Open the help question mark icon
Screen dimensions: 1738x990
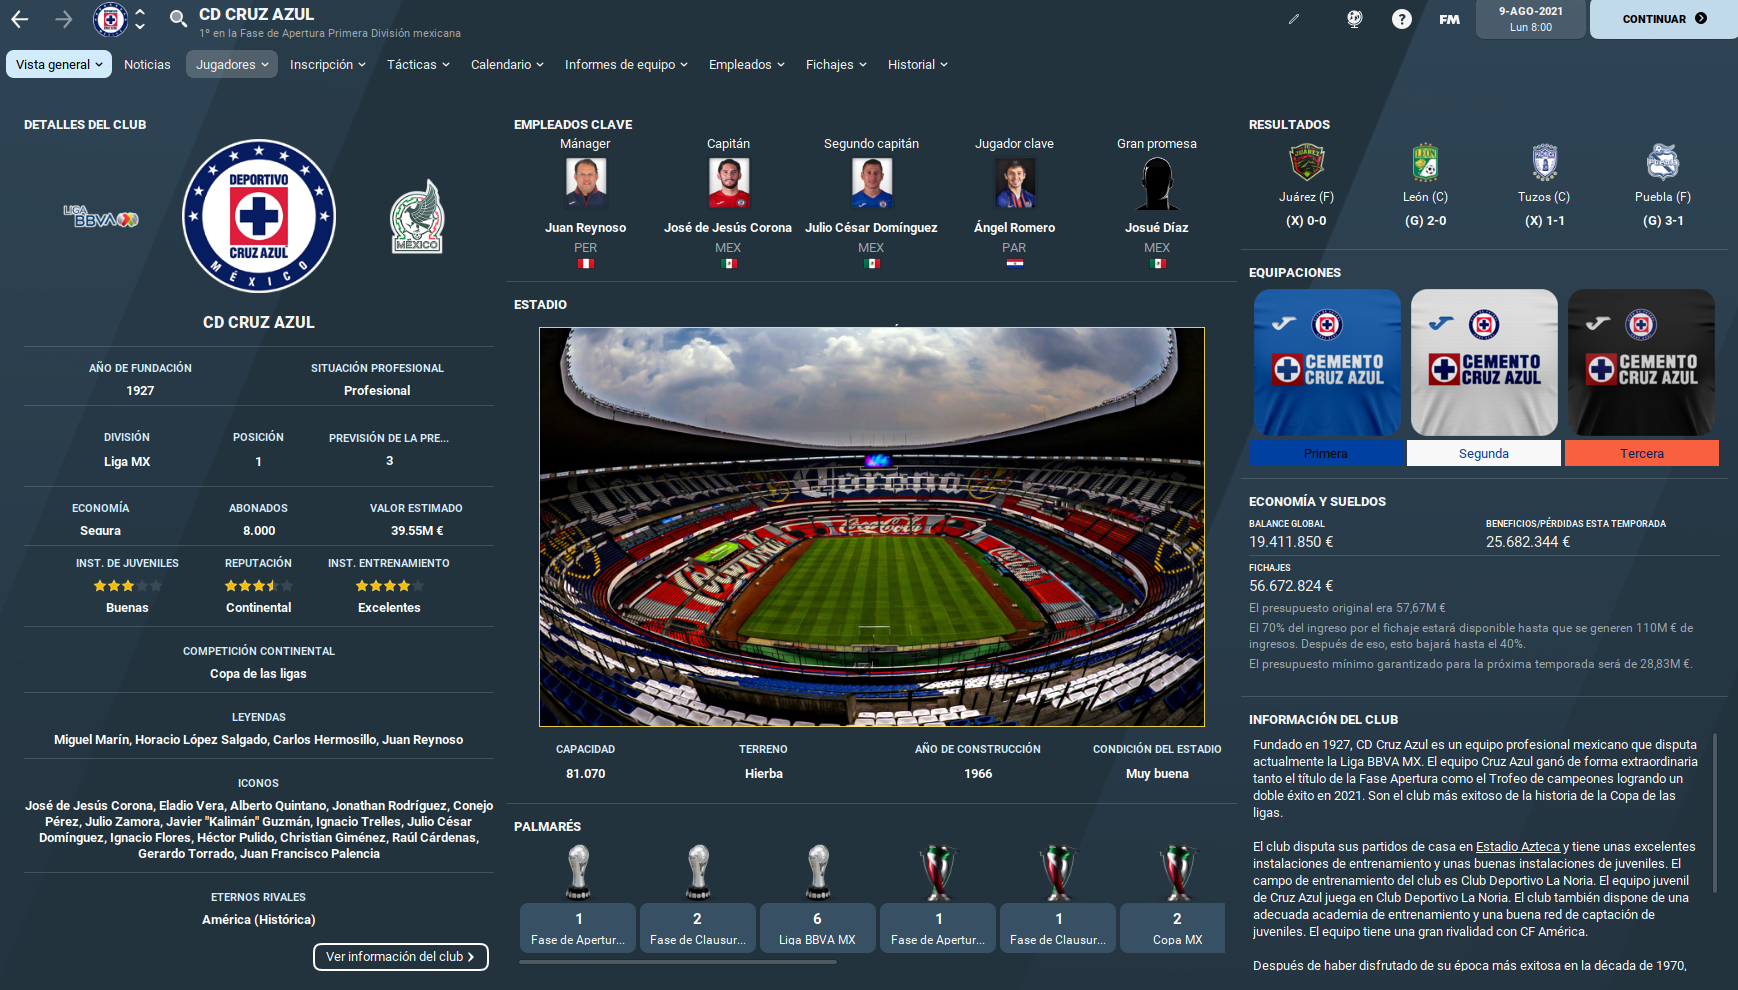(x=1402, y=19)
